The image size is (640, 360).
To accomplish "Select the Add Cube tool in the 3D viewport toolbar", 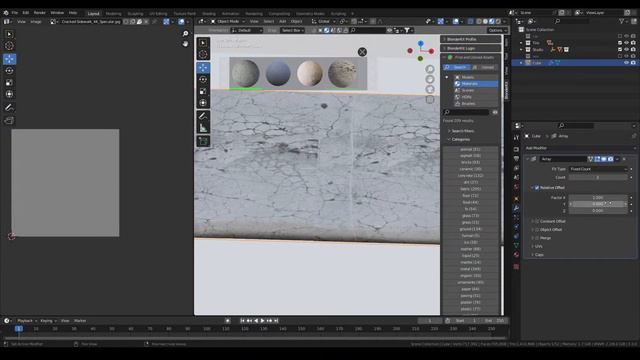I will coord(203,141).
